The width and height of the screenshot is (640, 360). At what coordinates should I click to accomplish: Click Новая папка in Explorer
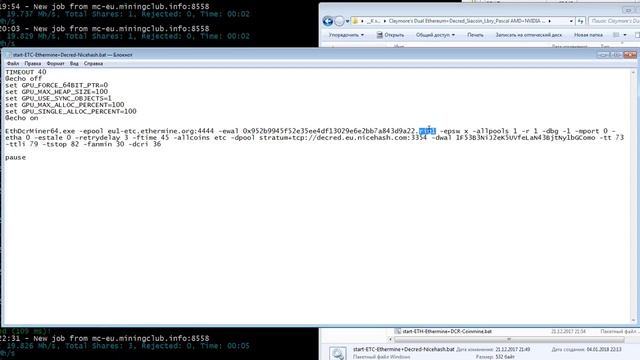pos(588,35)
